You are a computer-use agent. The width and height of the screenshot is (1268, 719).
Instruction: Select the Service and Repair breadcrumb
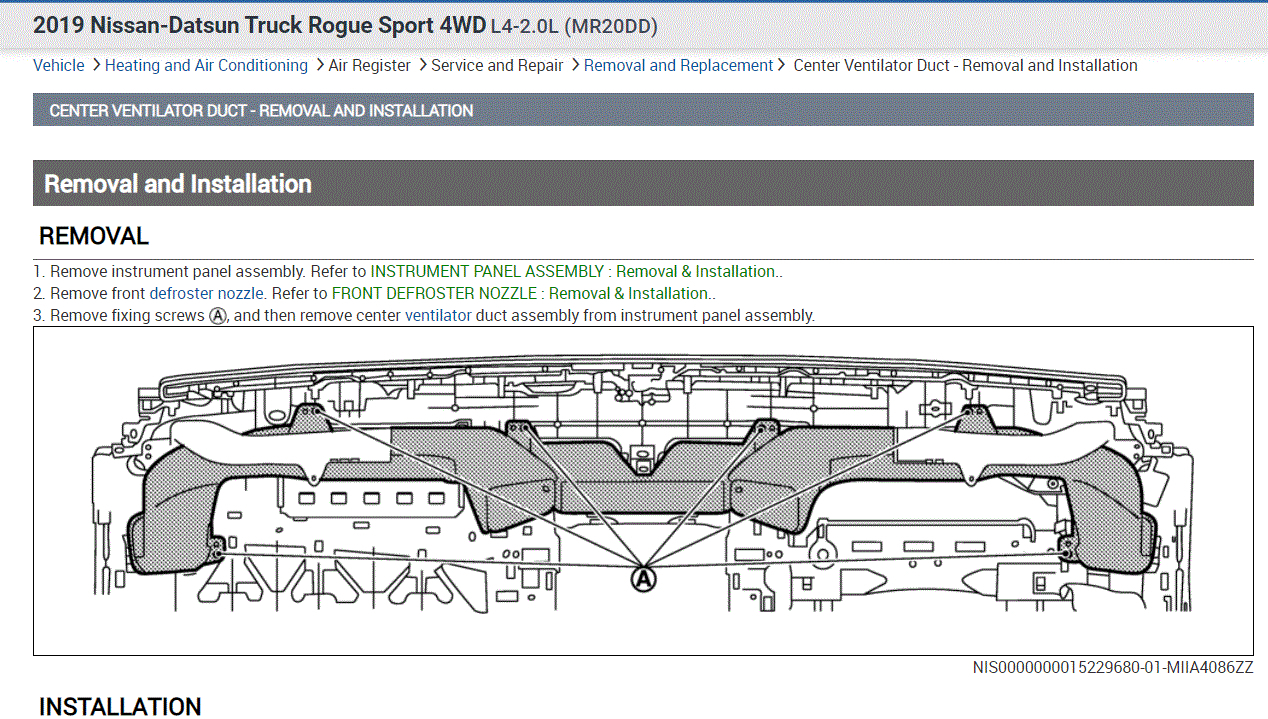(497, 65)
